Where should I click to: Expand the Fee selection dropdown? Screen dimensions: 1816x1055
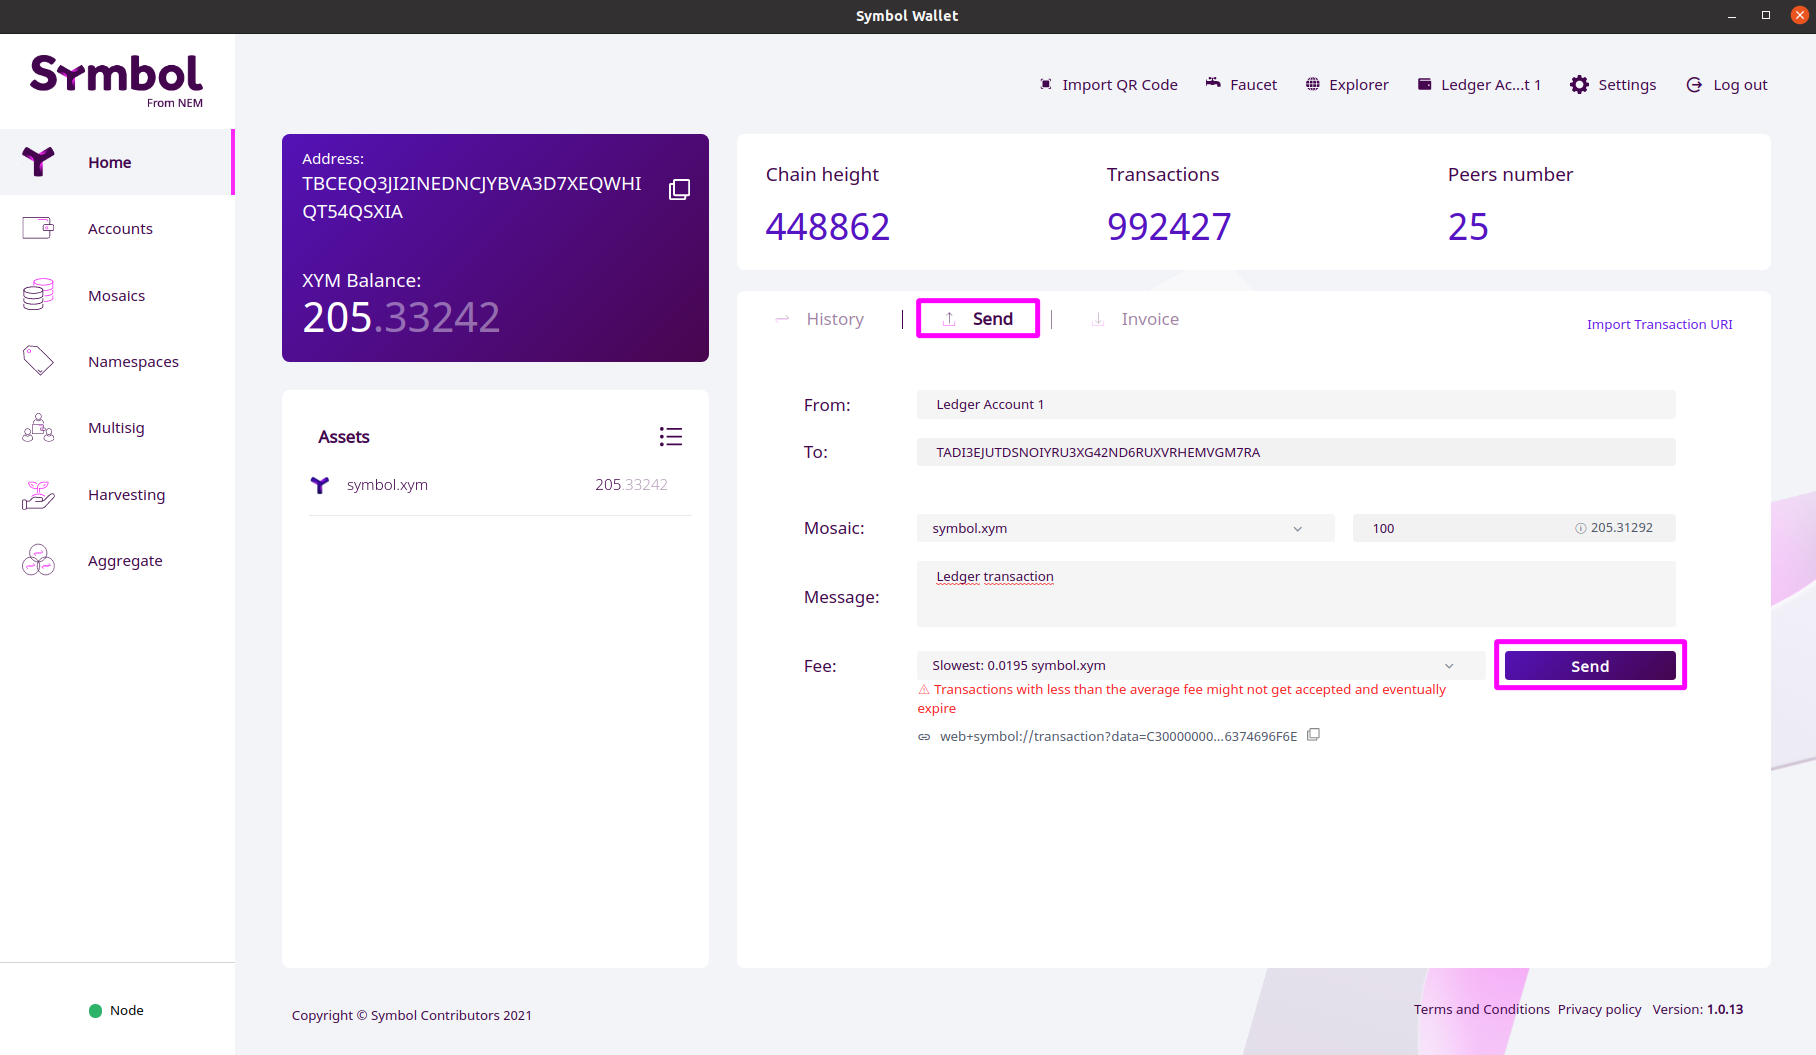pyautogui.click(x=1201, y=665)
